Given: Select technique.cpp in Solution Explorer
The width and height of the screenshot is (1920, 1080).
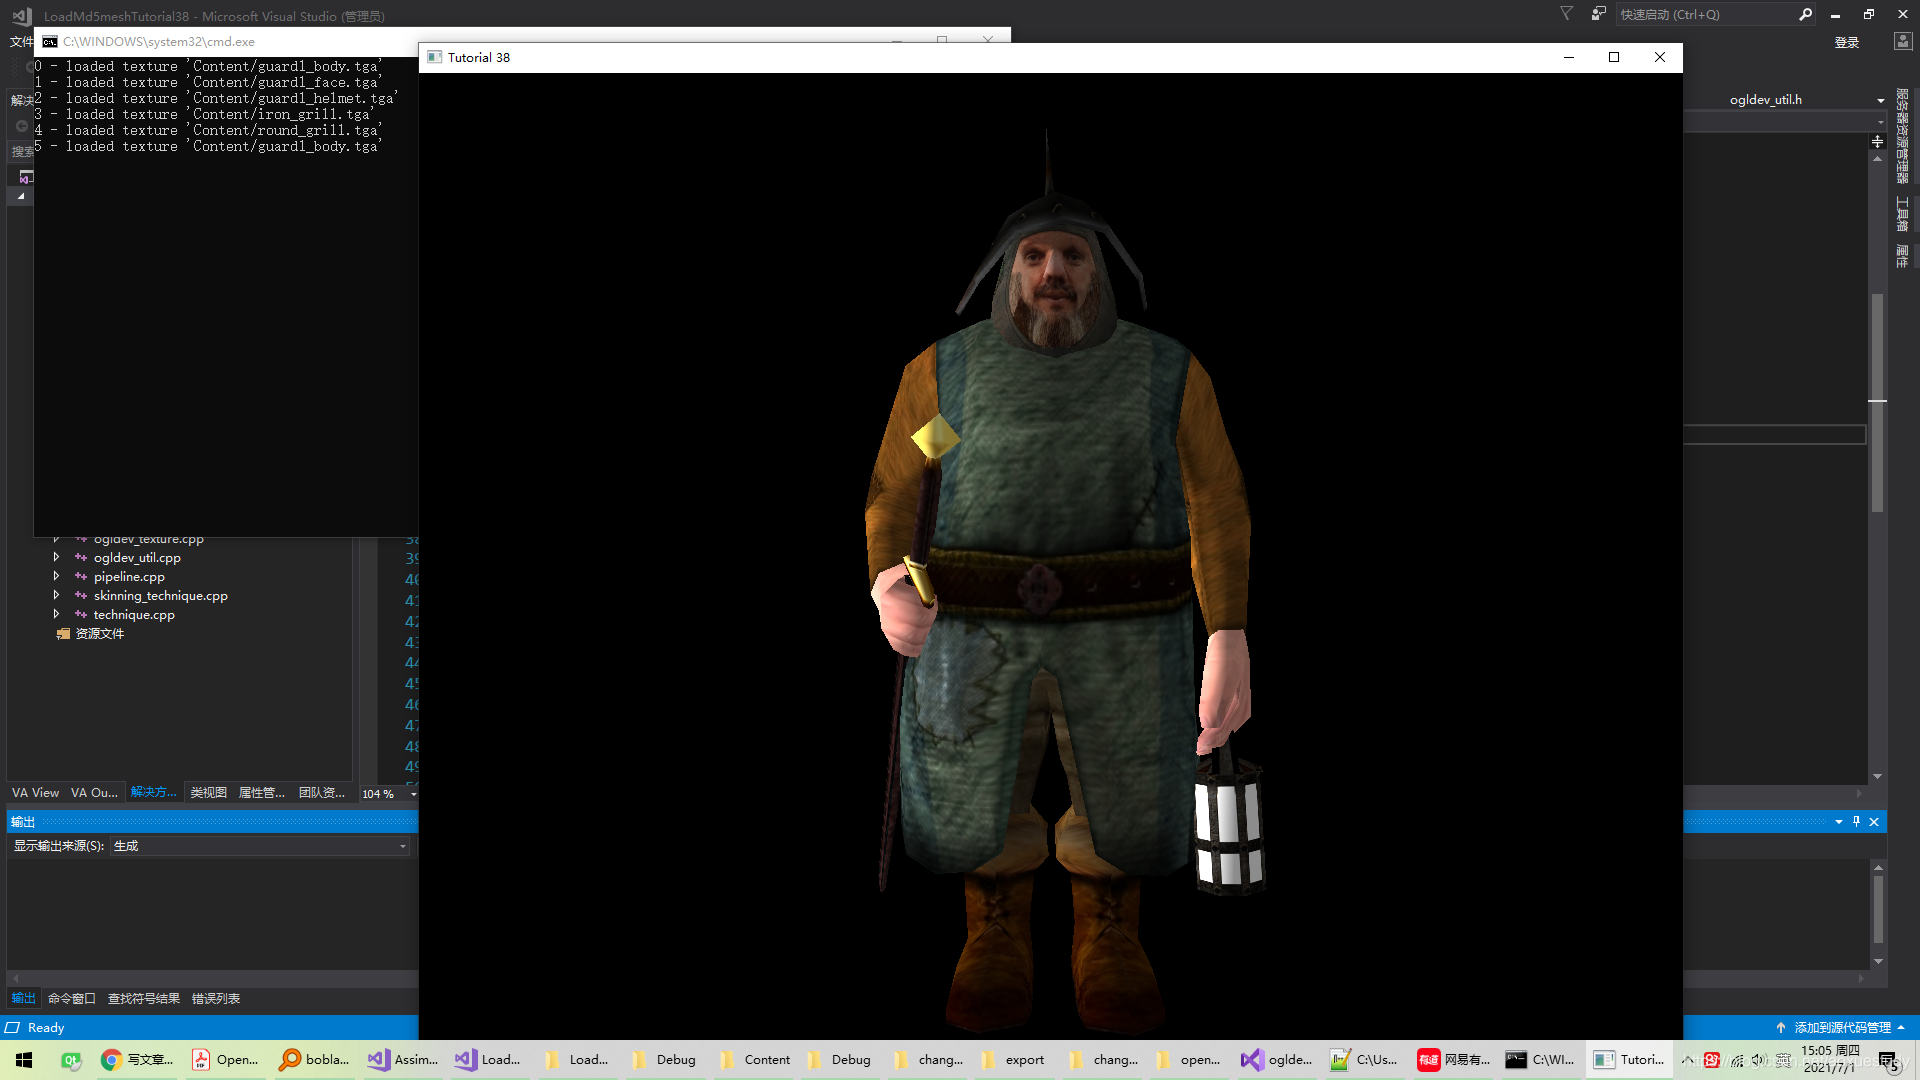Looking at the screenshot, I should click(x=134, y=615).
